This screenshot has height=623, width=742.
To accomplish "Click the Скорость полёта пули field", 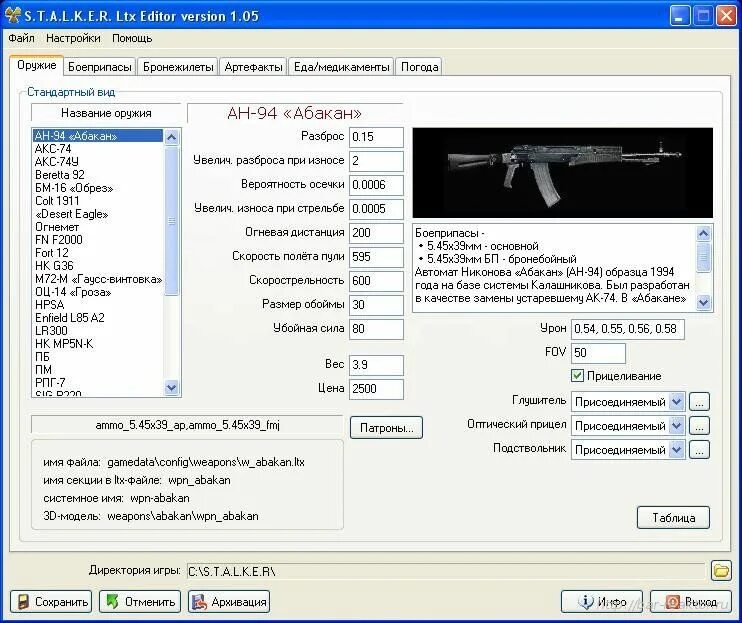I will pos(376,257).
